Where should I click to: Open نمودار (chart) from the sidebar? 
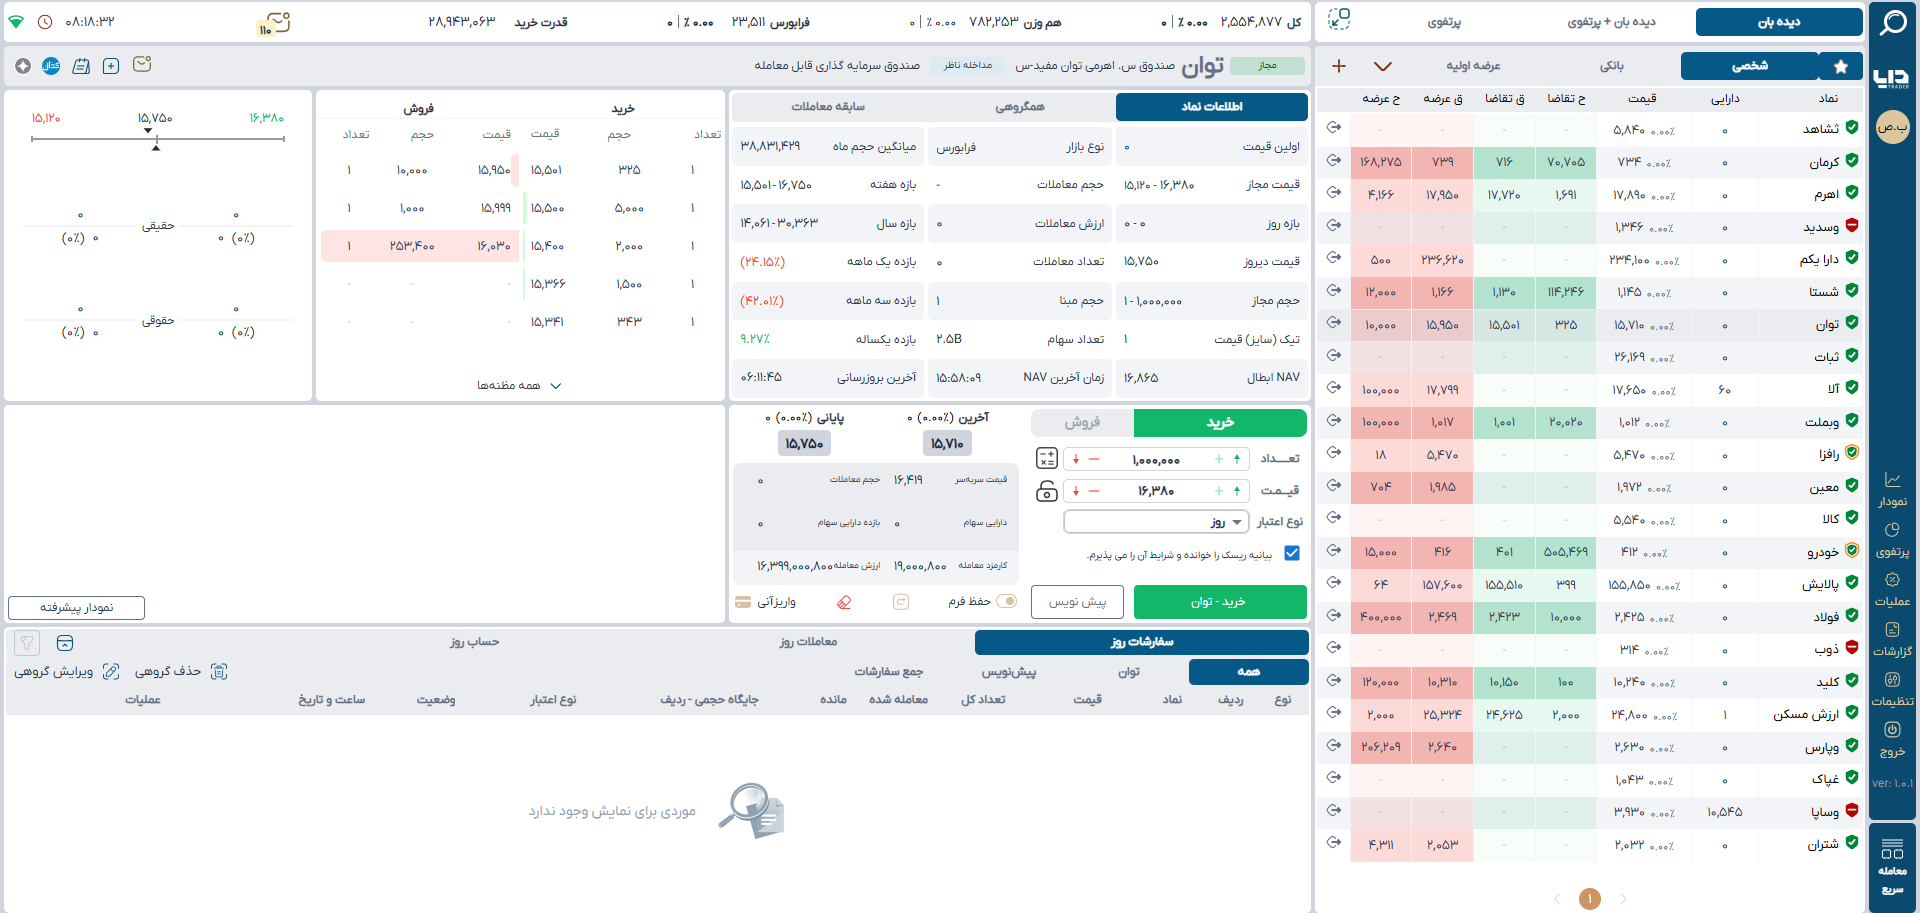tap(1892, 489)
